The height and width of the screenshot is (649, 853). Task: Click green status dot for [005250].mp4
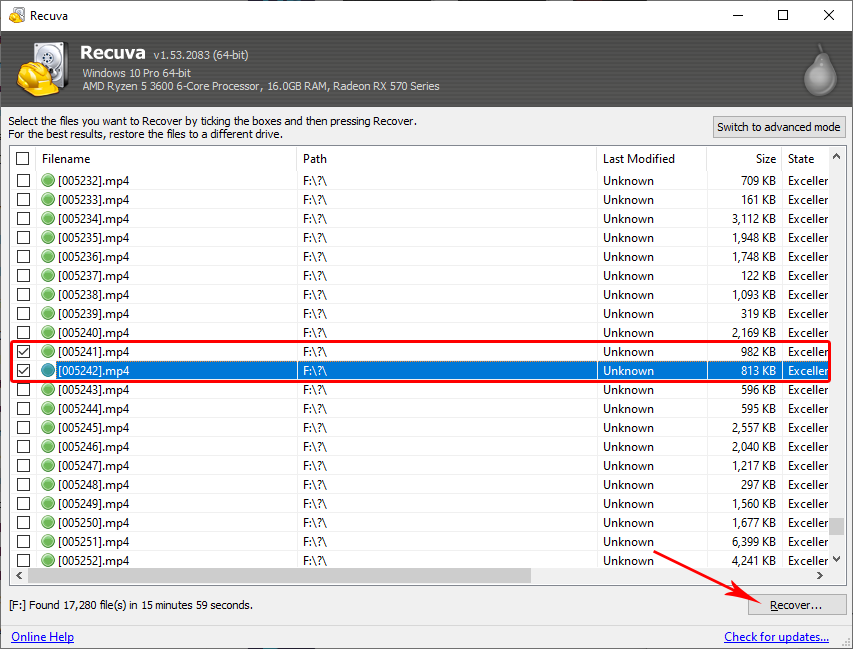(x=48, y=523)
